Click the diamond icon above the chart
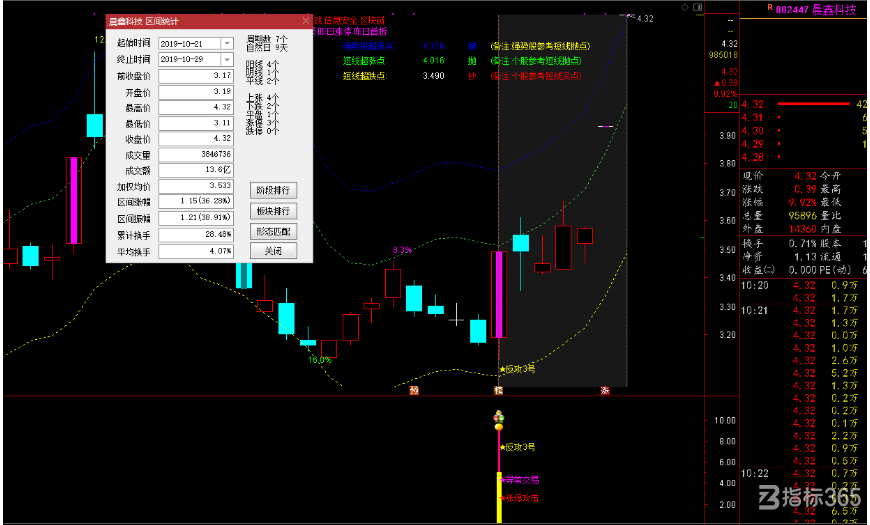This screenshot has height=525, width=870. pos(685,7)
